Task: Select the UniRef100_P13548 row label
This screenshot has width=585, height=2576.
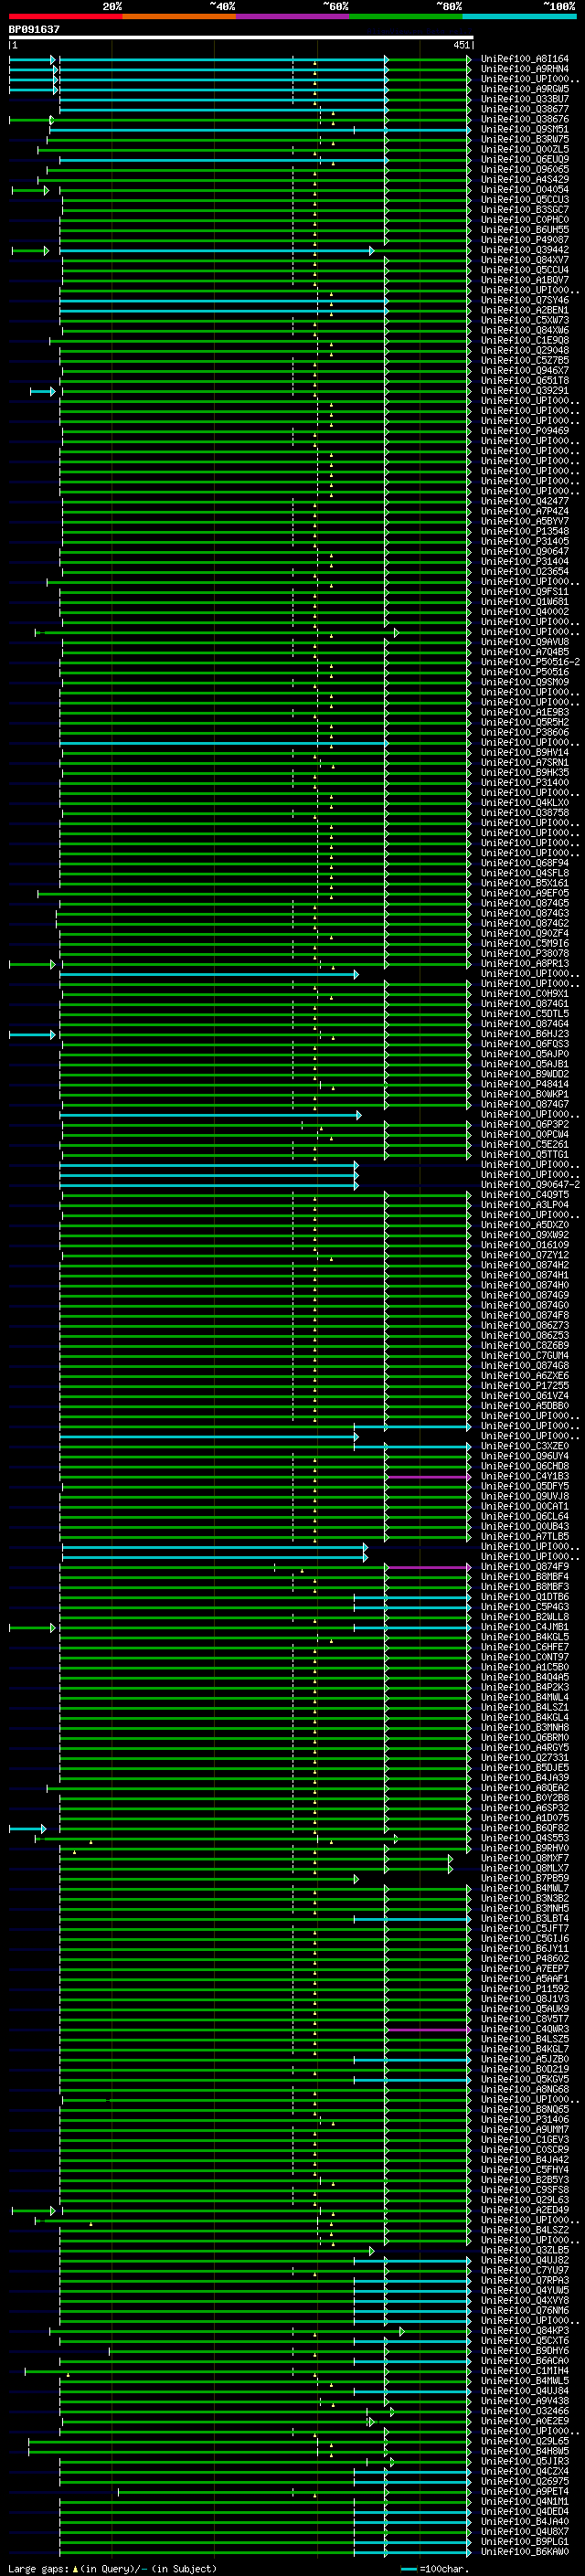Action: pos(525,531)
